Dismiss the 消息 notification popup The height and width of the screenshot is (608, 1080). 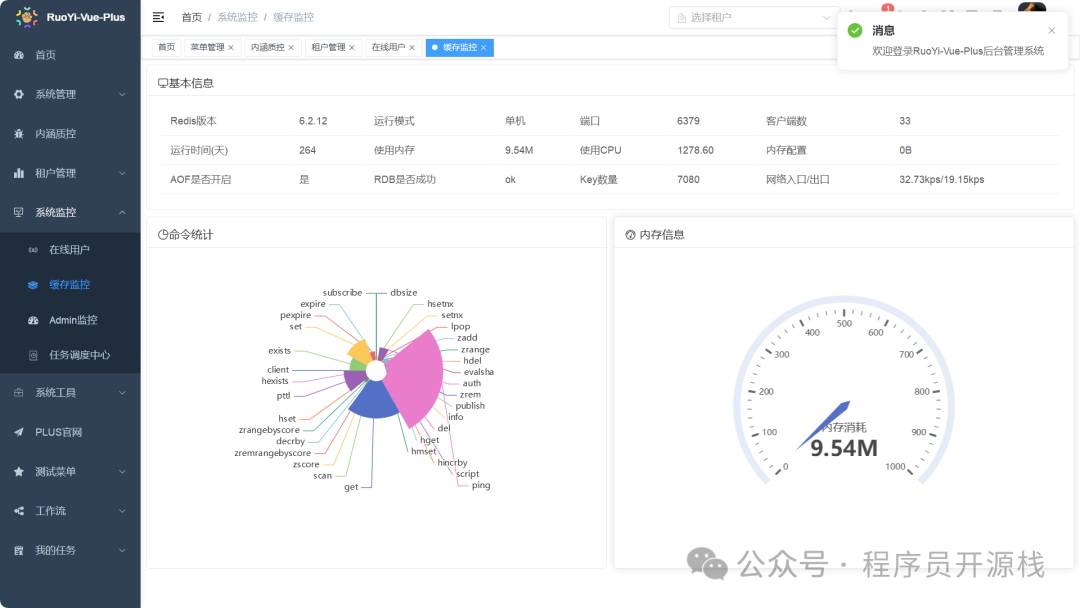[x=1051, y=30]
